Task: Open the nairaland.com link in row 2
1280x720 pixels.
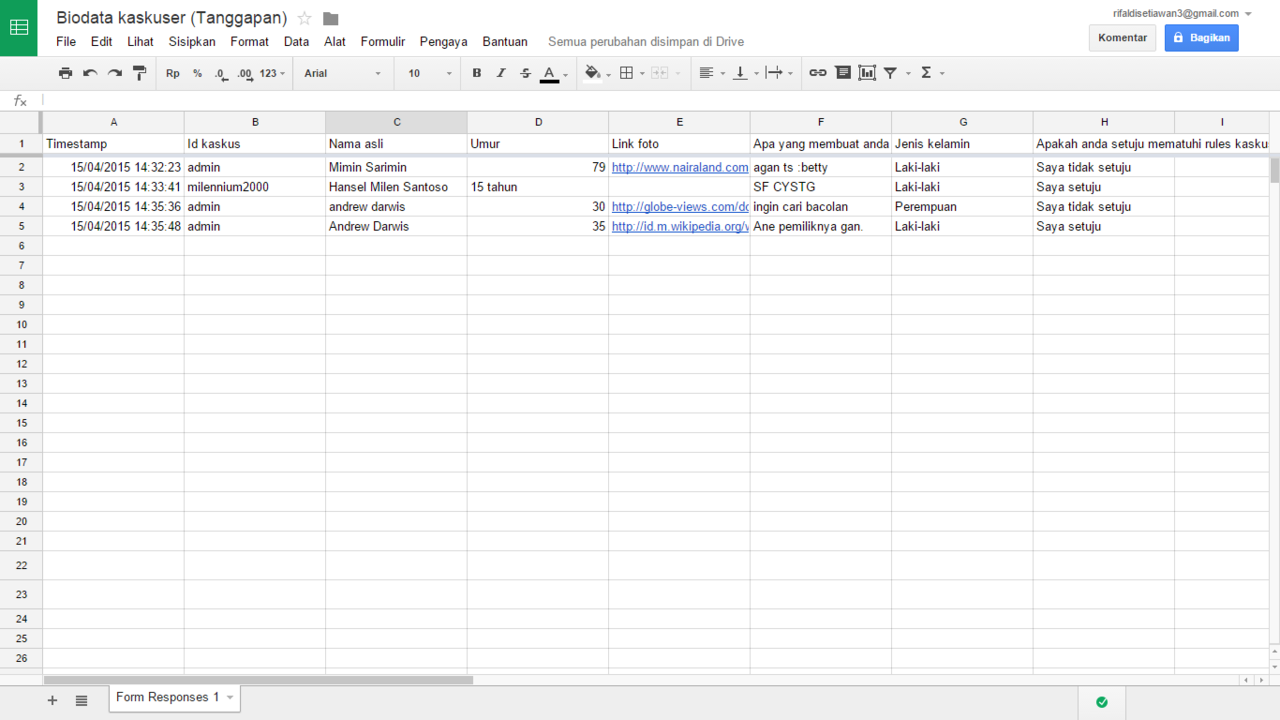Action: (679, 168)
